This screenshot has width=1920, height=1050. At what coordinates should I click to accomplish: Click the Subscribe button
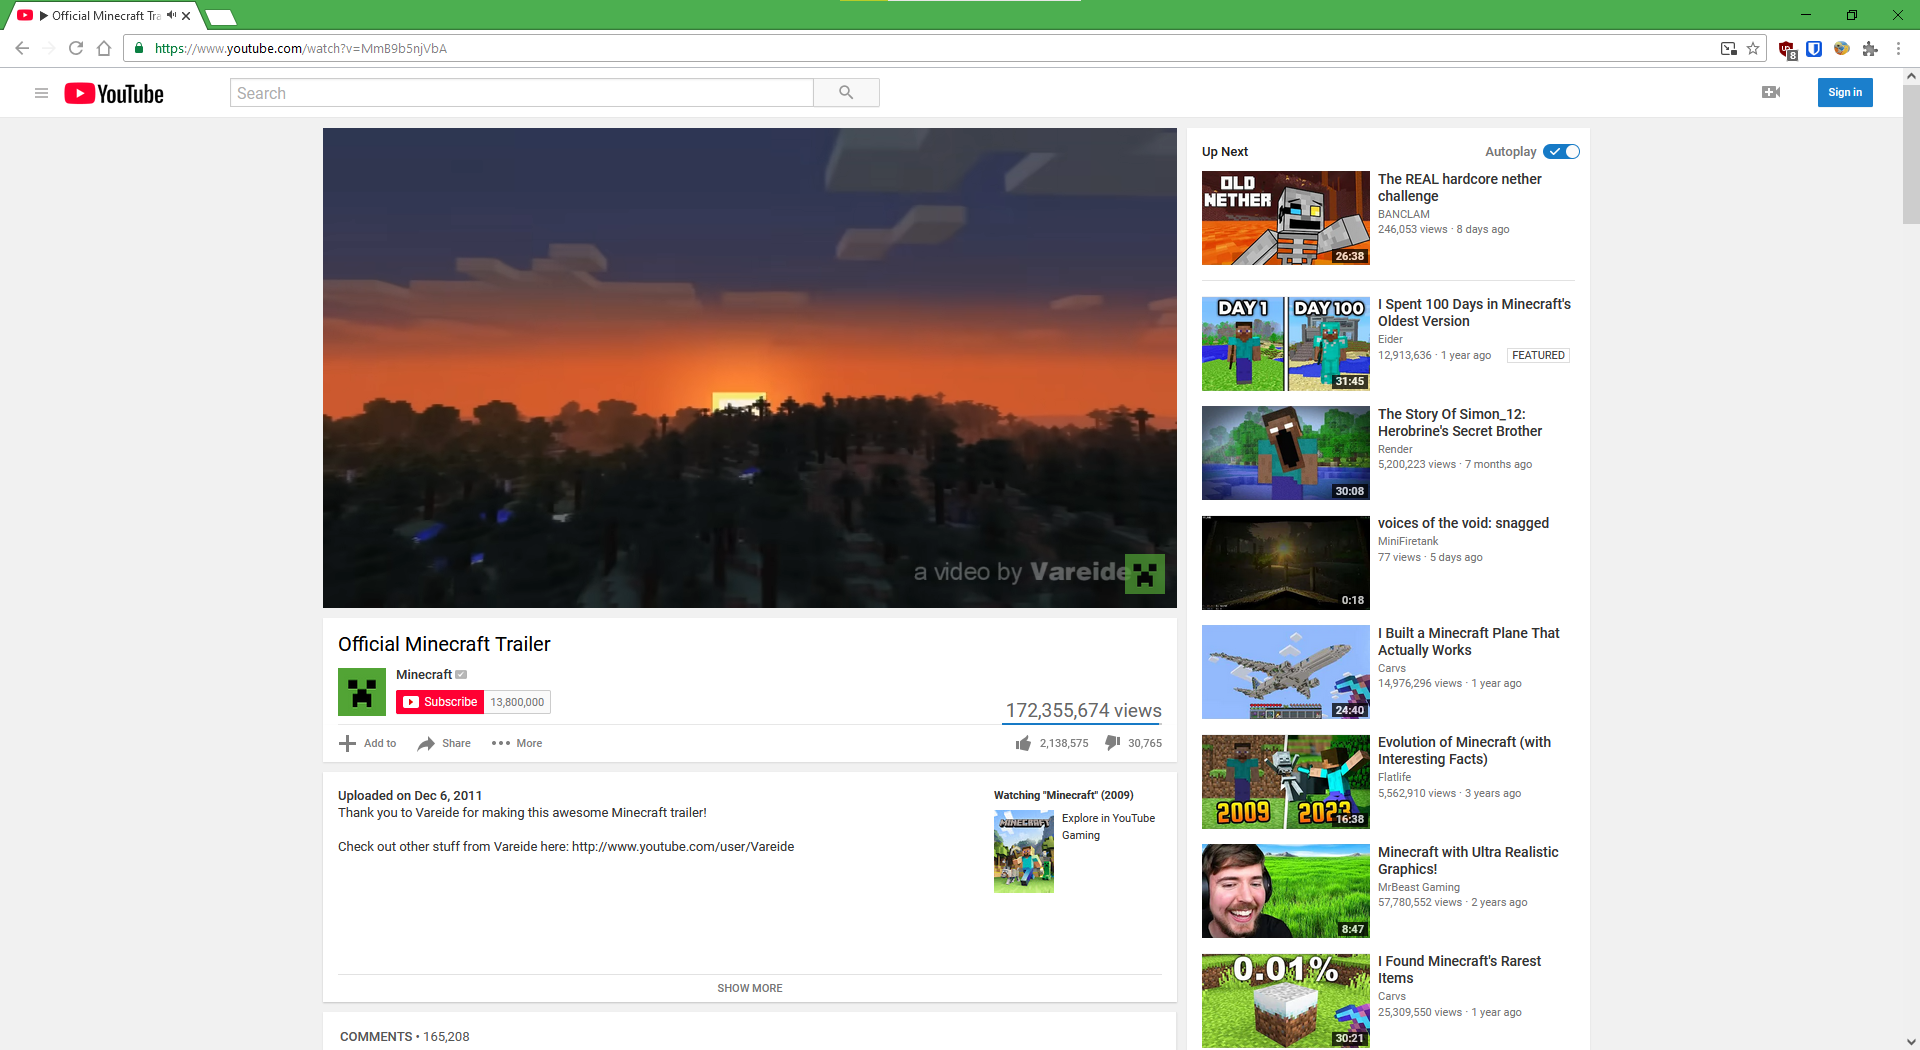440,702
